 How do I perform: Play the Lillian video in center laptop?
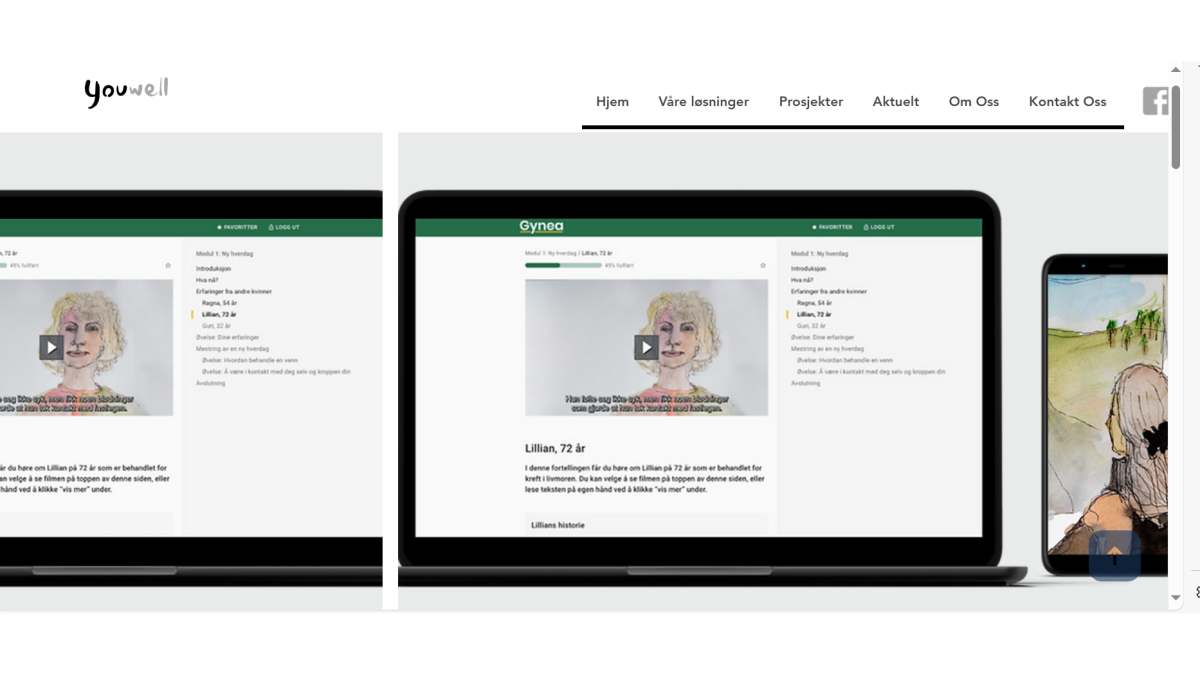tap(646, 347)
